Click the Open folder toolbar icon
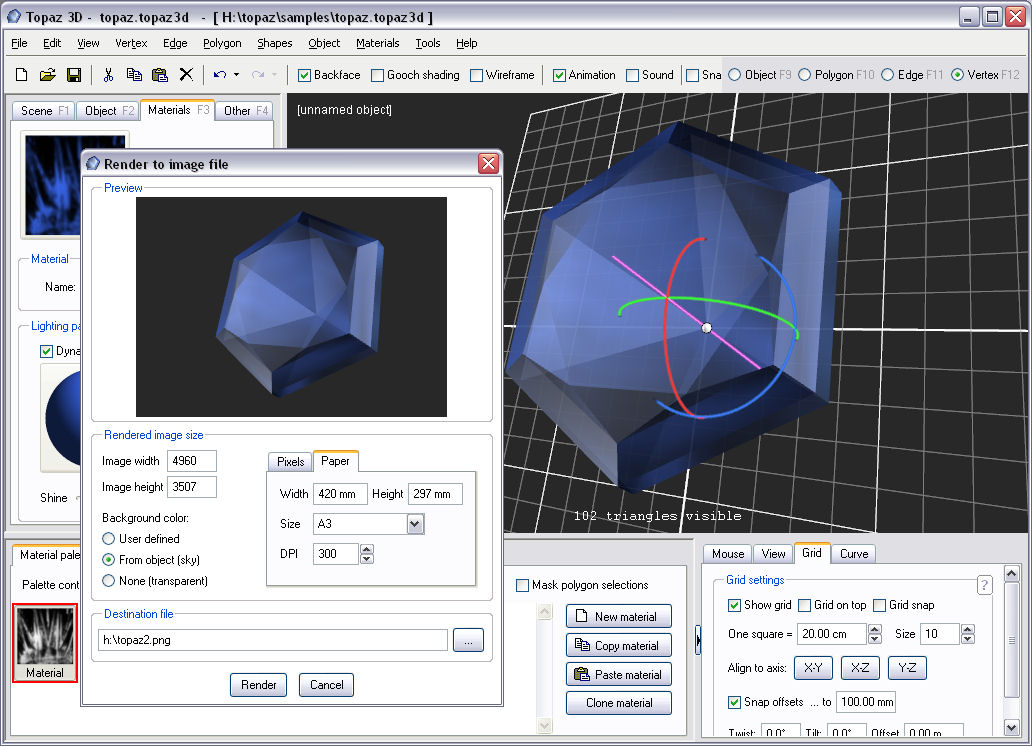Screen dimensions: 1032x746 coord(47,75)
